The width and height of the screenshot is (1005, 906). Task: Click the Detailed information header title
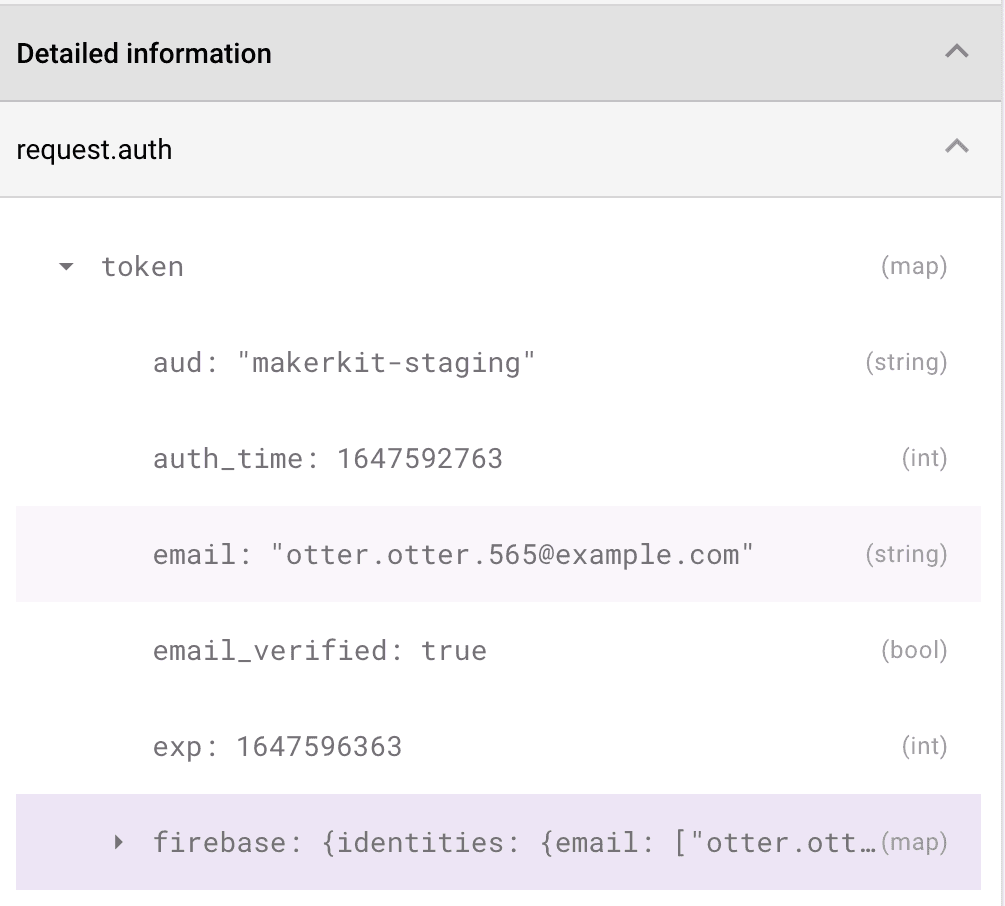coord(143,53)
